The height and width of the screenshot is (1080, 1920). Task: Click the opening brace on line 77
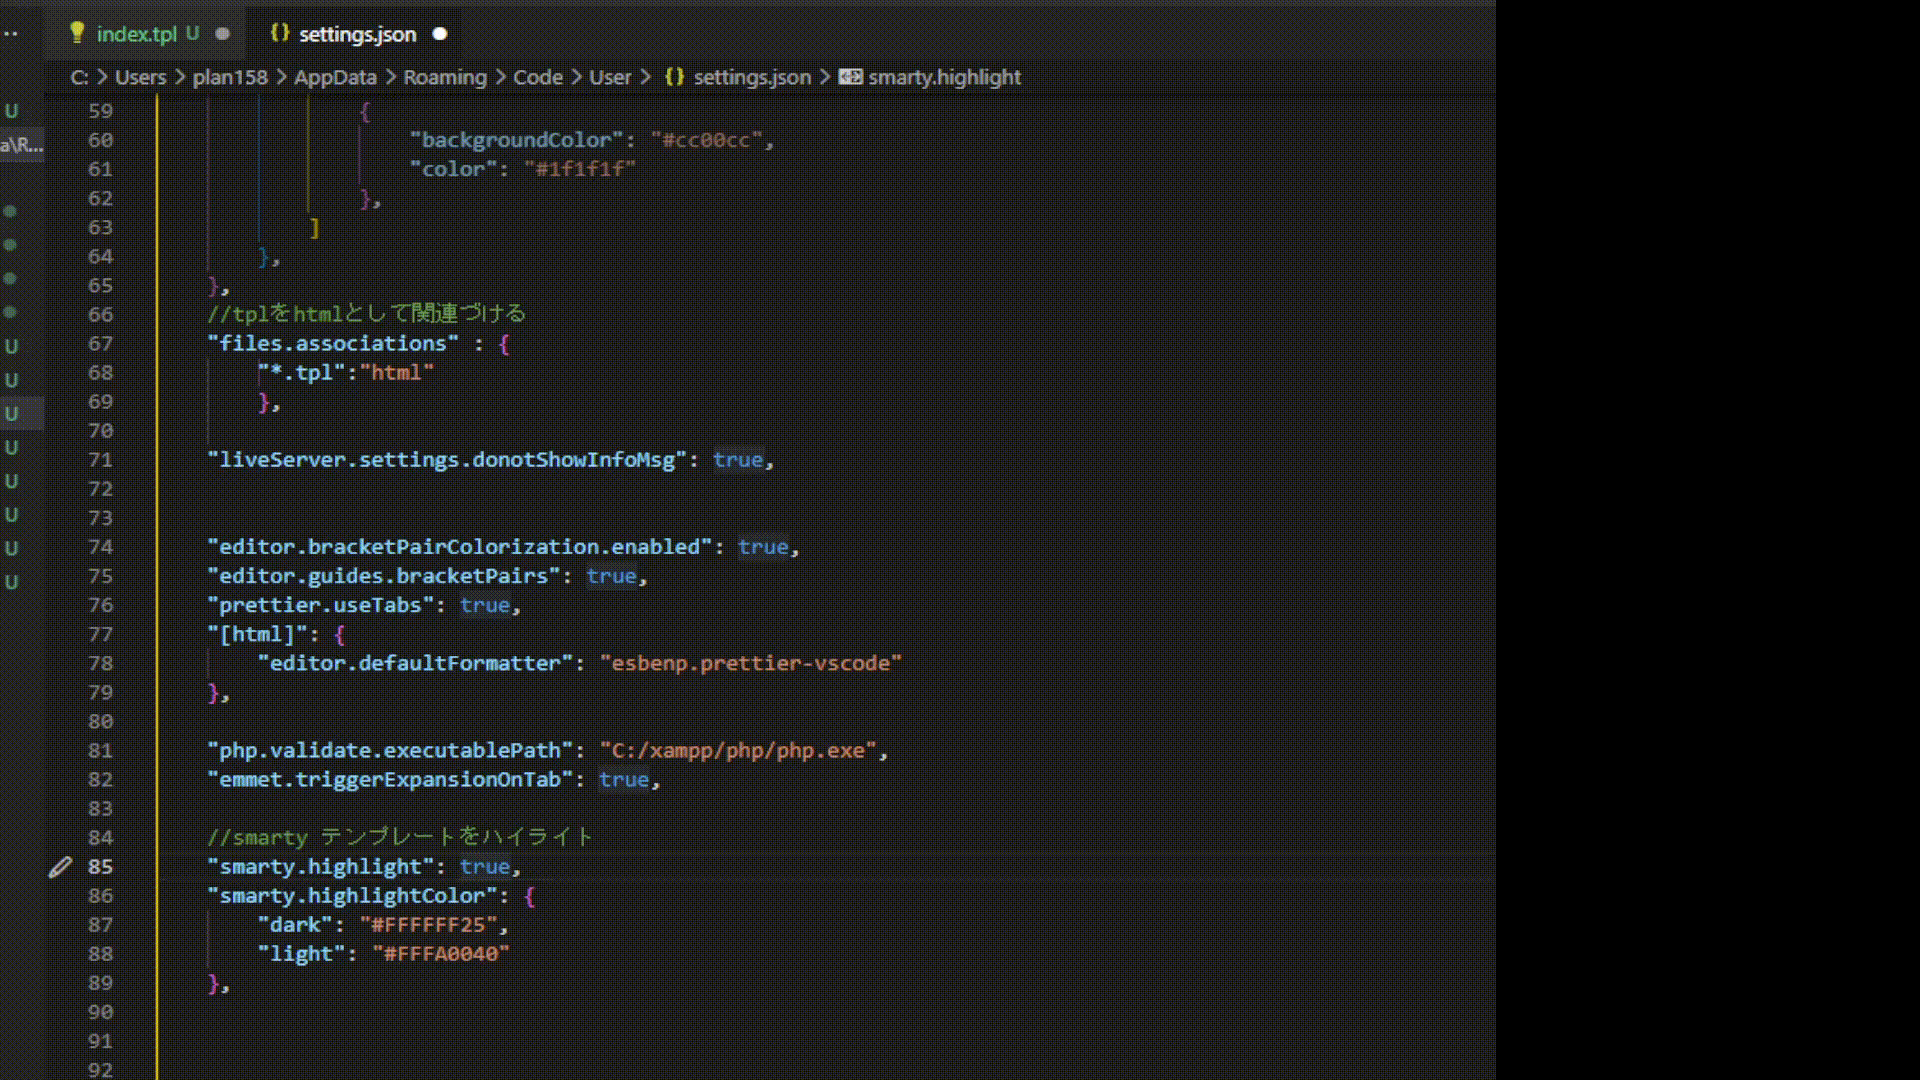(x=340, y=634)
